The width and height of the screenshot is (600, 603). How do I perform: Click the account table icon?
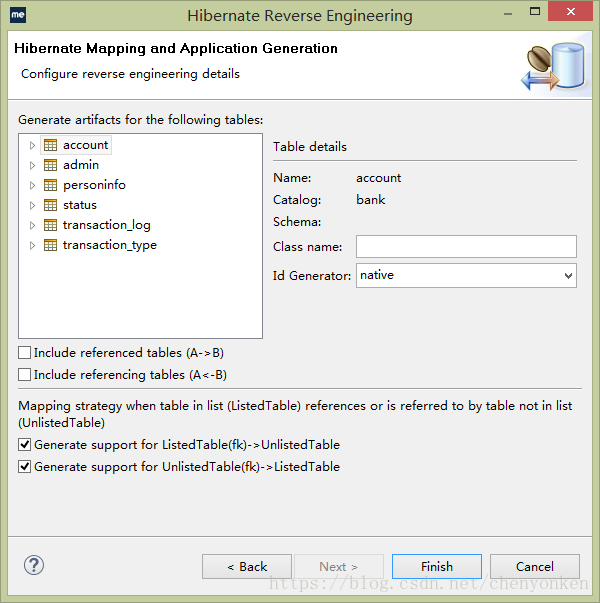(50, 145)
